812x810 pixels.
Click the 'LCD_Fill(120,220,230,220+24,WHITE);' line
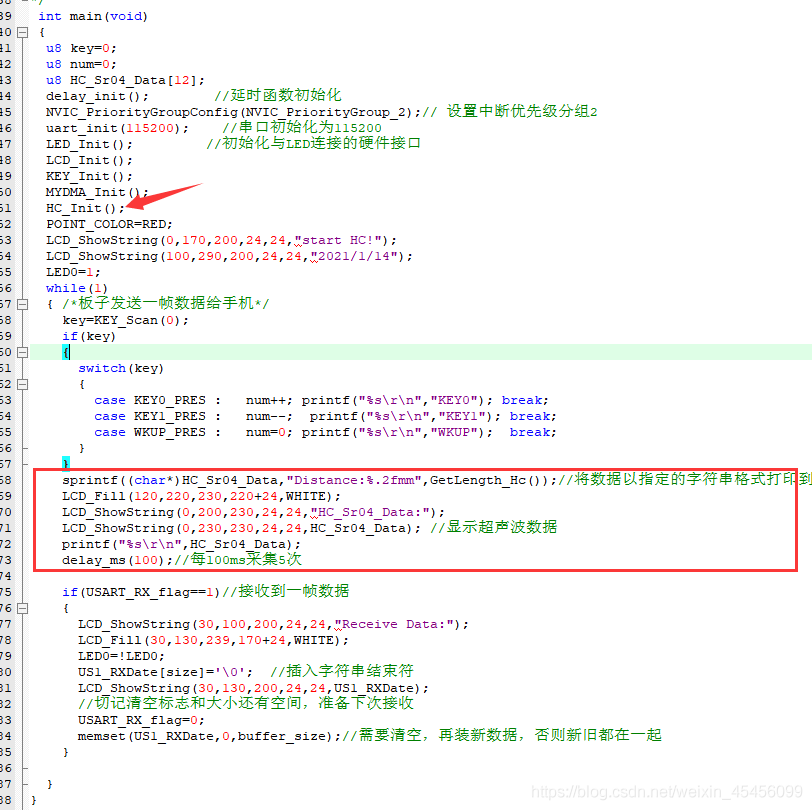(x=201, y=497)
